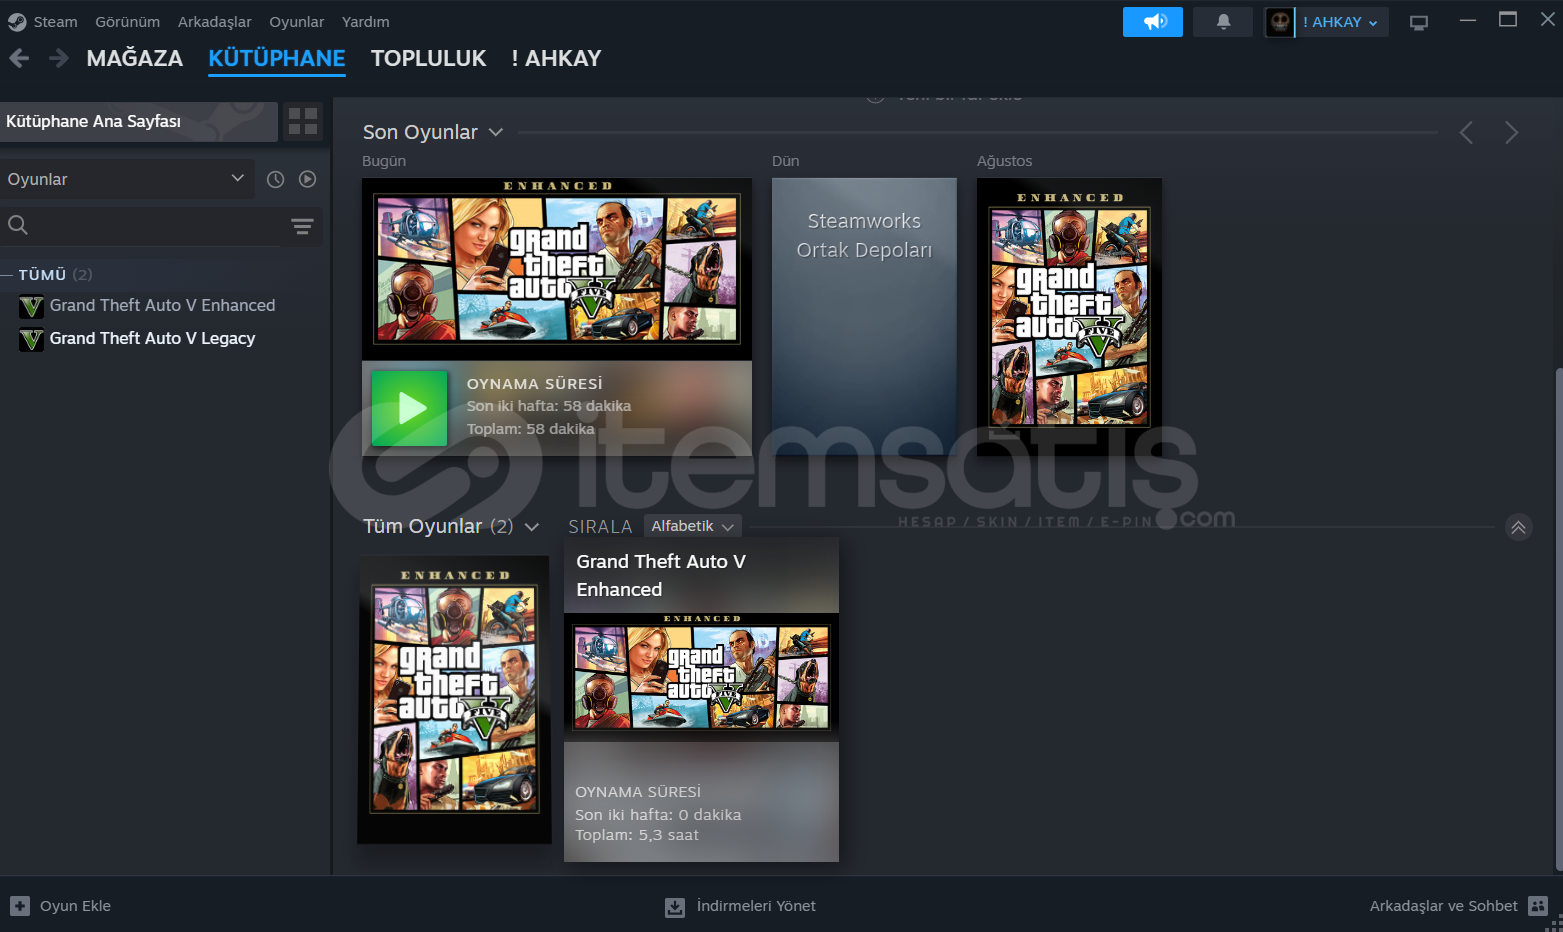This screenshot has height=932, width=1563.
Task: Open GTA V Enhanced cover in Tüm Oyunlar
Action: tap(454, 700)
